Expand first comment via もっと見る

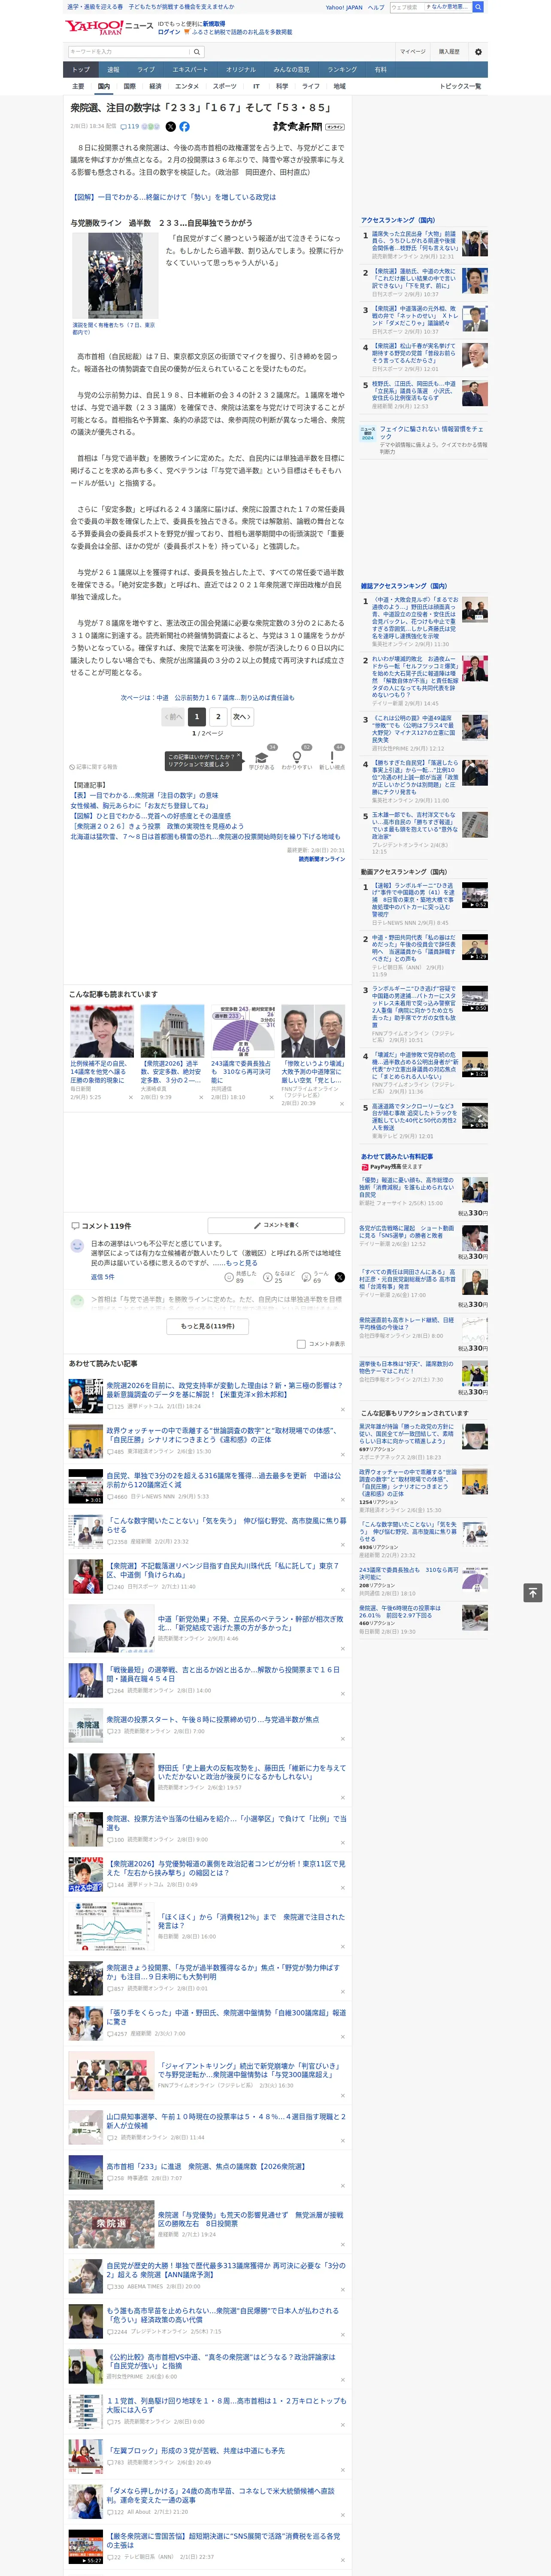coord(241,1263)
